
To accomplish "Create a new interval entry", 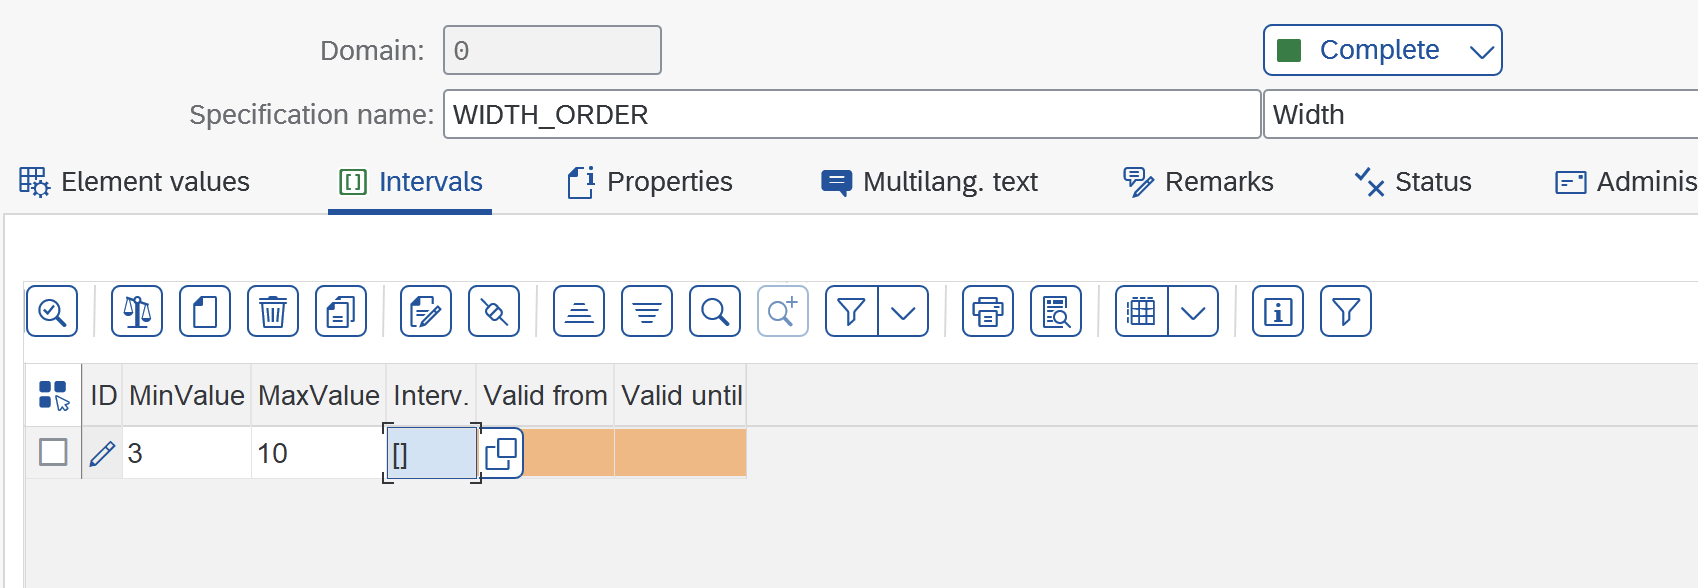I will tap(204, 311).
